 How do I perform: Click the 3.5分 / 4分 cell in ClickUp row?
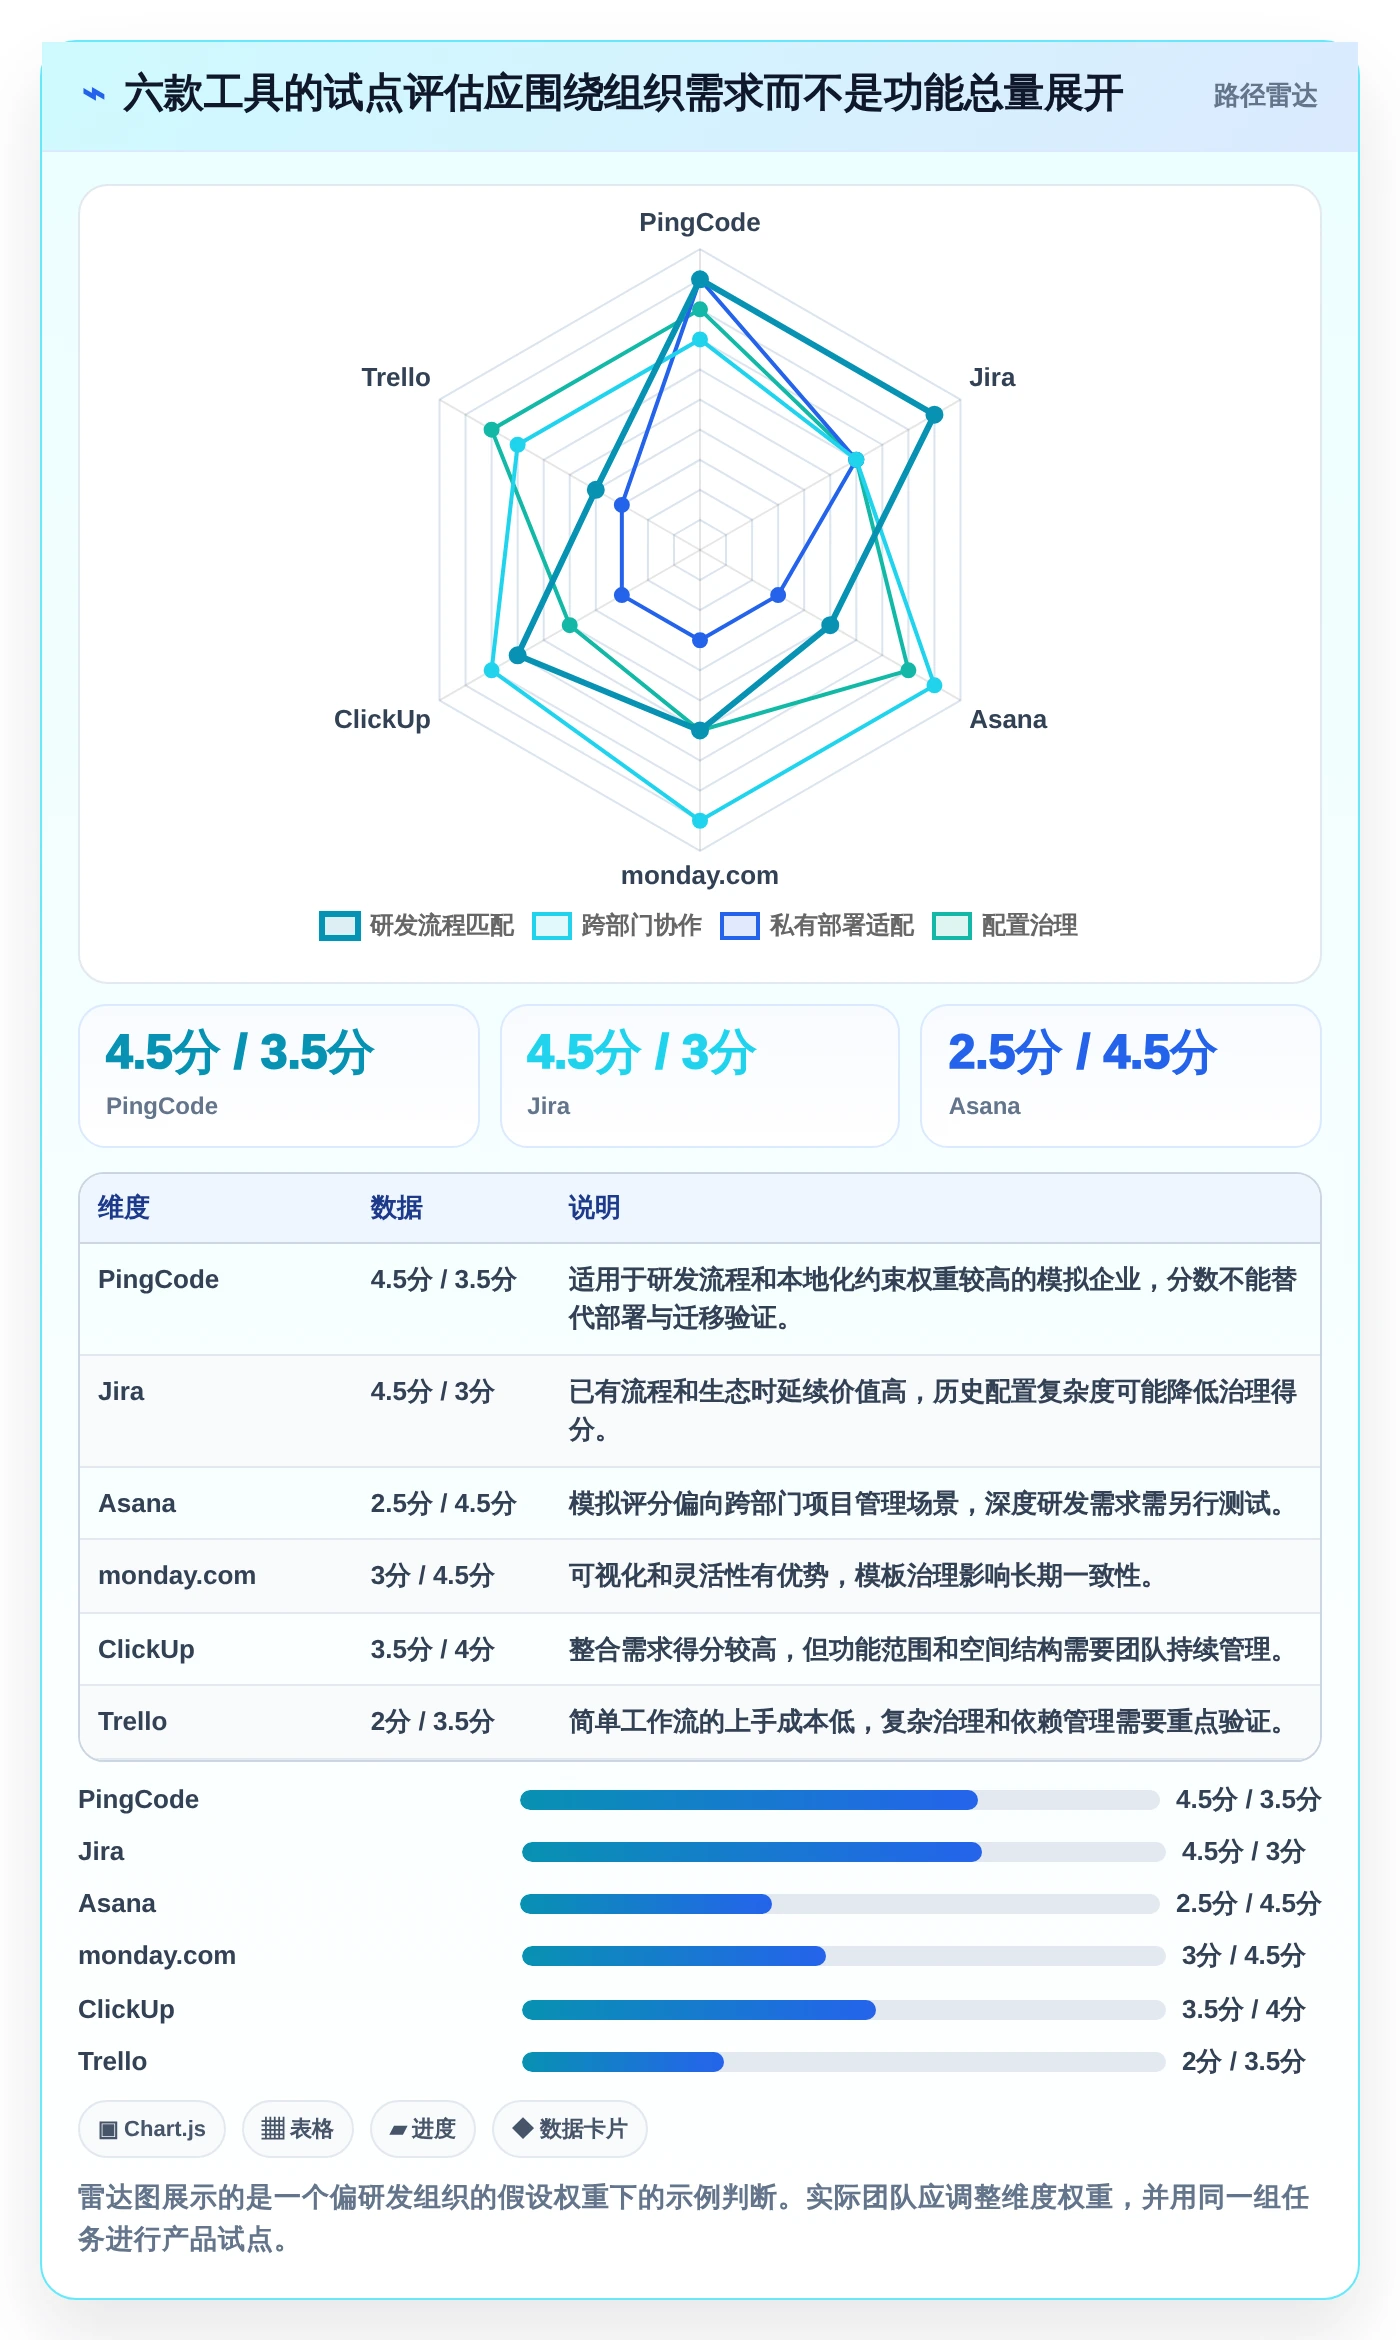click(x=432, y=1649)
